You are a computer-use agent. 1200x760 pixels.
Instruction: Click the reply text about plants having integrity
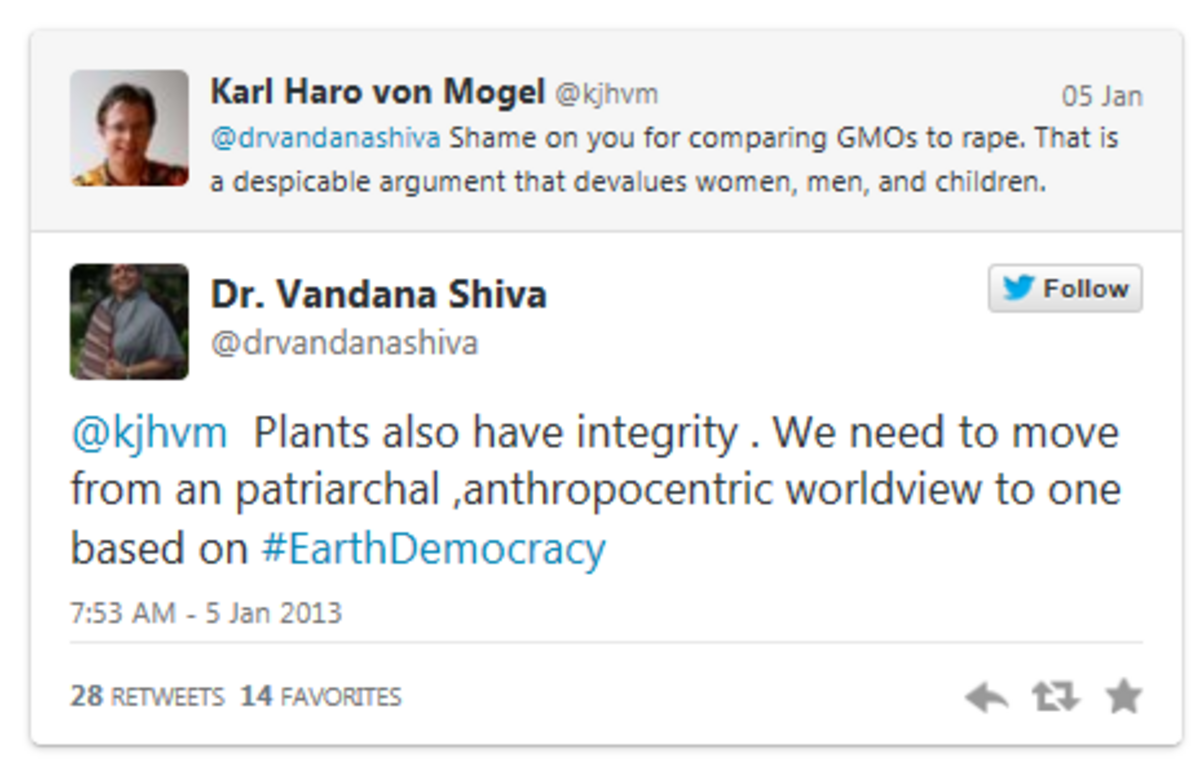pyautogui.click(x=596, y=492)
